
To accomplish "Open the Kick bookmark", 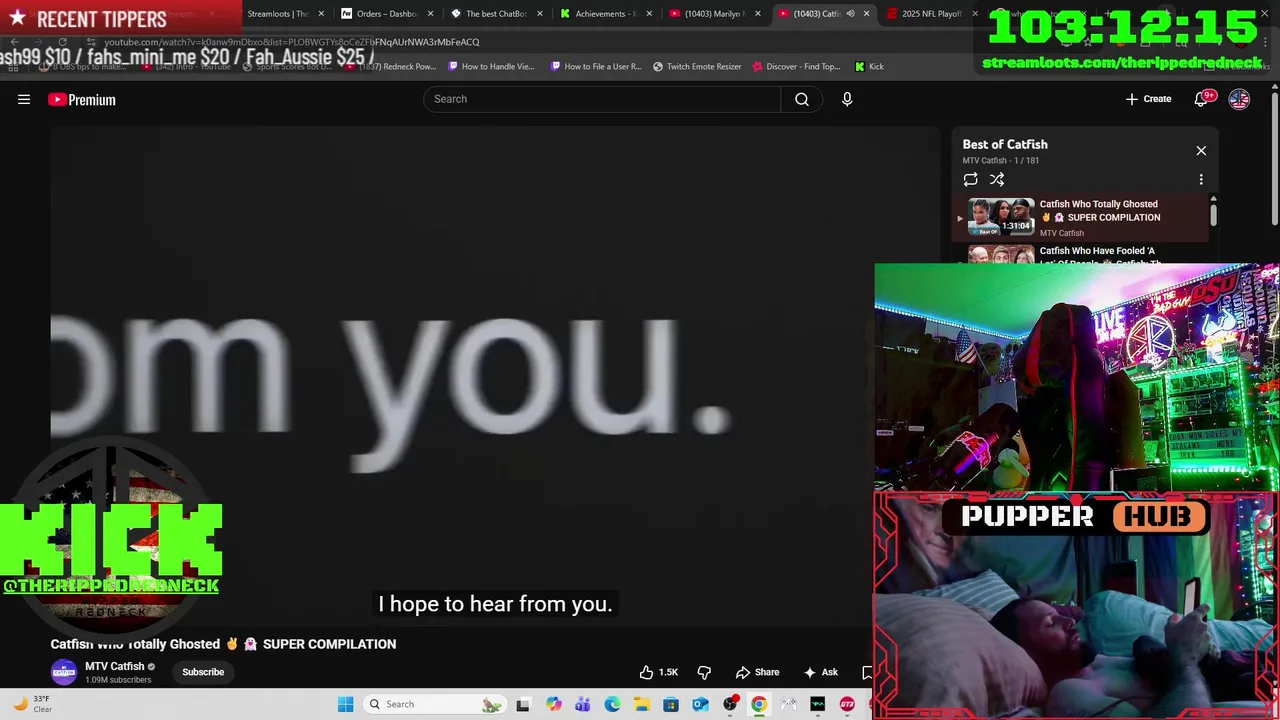I will 869,67.
